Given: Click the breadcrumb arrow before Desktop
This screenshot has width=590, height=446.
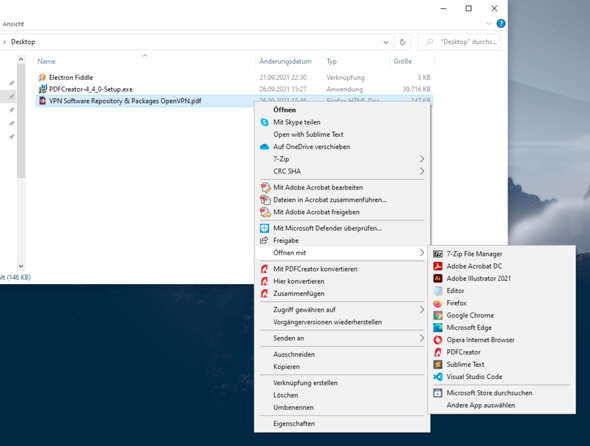Looking at the screenshot, I should point(5,42).
